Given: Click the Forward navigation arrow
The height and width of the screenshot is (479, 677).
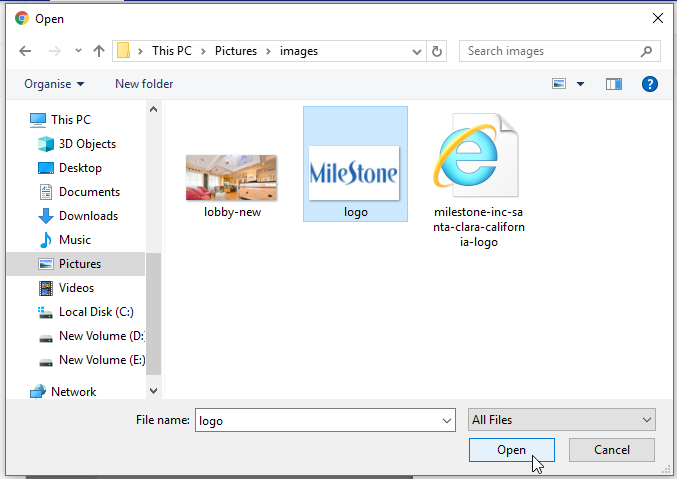Looking at the screenshot, I should [x=55, y=51].
